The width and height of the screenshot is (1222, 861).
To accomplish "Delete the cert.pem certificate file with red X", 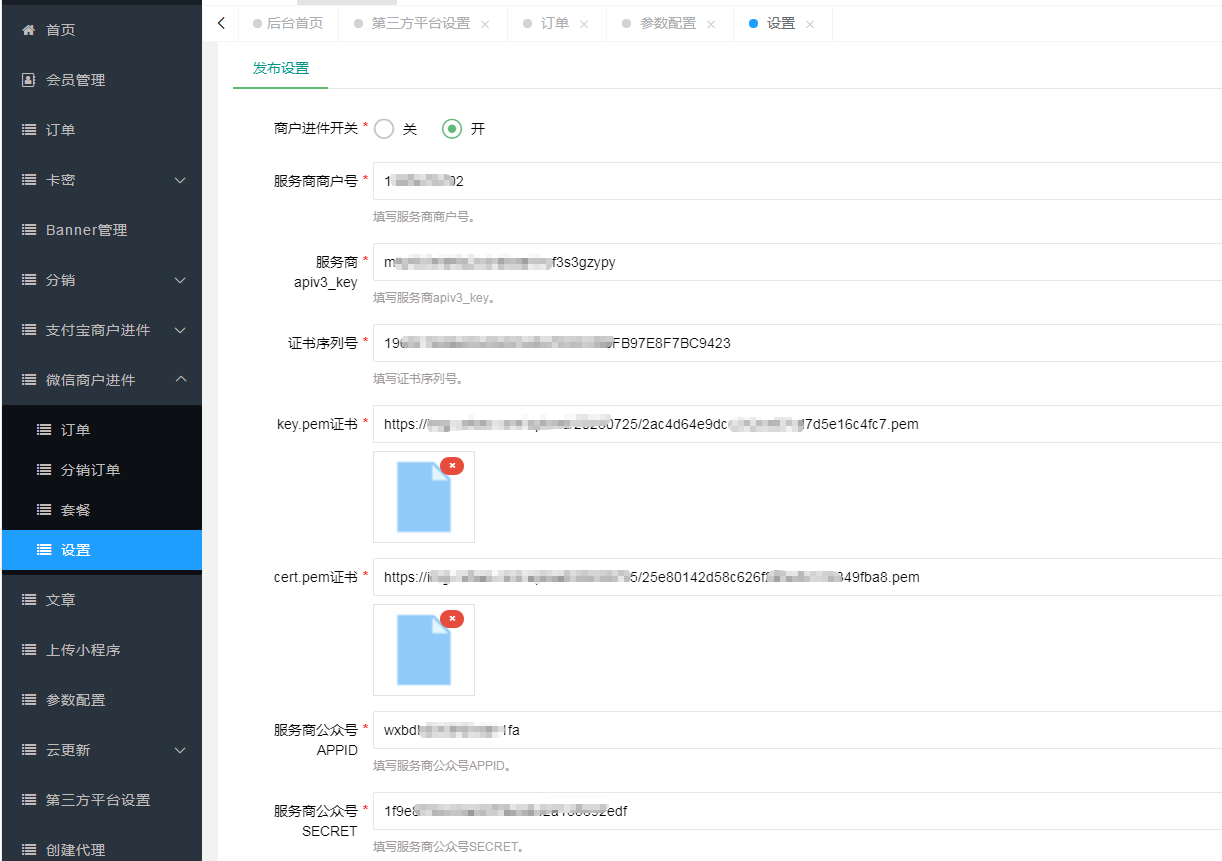I will coord(452,619).
